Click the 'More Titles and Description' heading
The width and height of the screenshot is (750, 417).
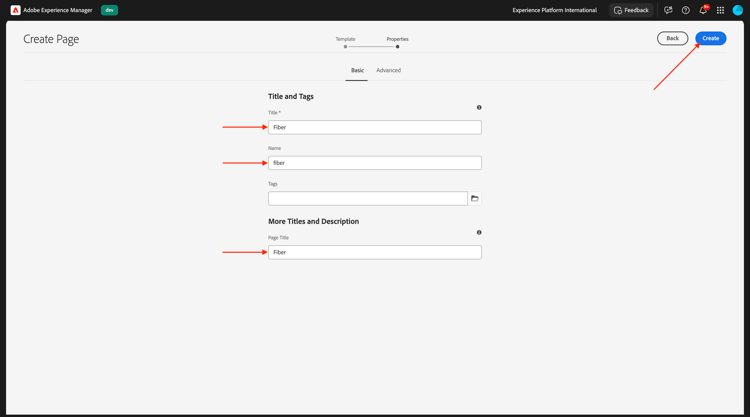313,221
